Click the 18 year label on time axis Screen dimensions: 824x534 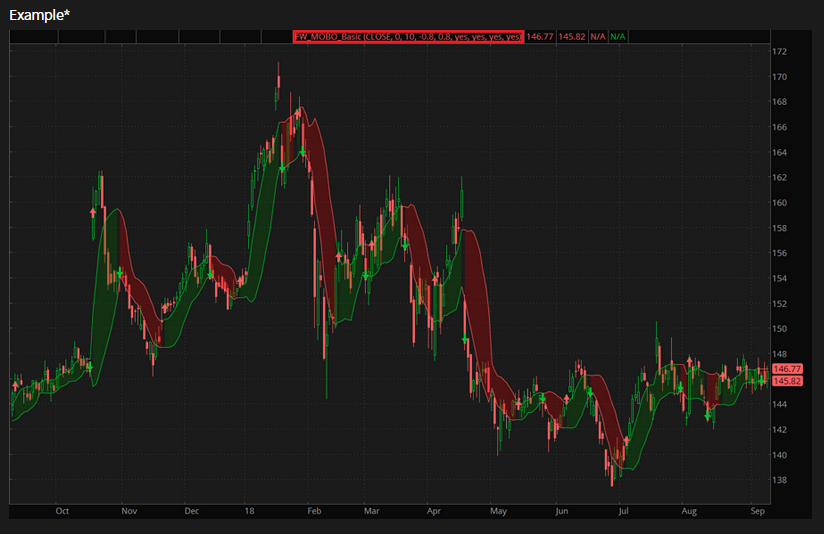tap(249, 511)
